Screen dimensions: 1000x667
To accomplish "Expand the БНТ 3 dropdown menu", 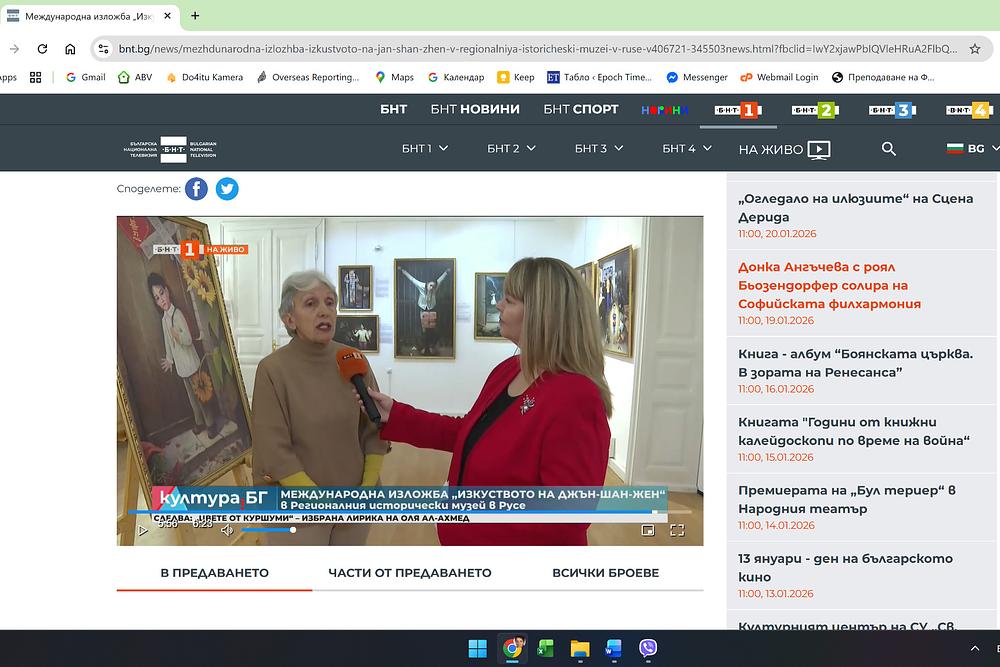I will pos(598,149).
